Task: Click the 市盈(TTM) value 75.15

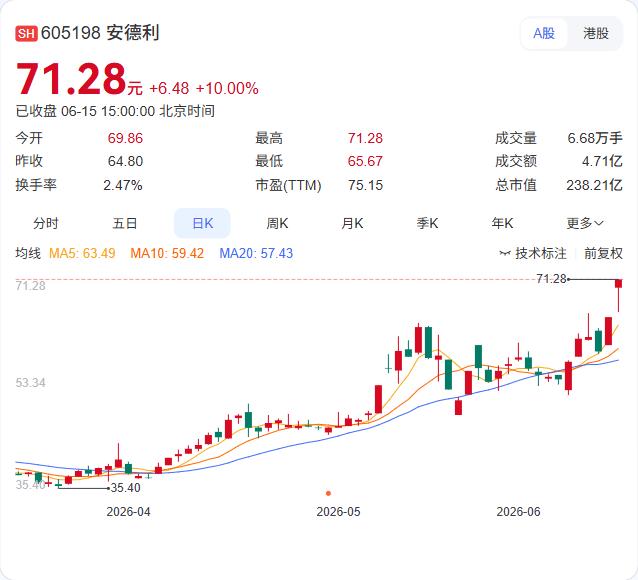Action: [365, 186]
